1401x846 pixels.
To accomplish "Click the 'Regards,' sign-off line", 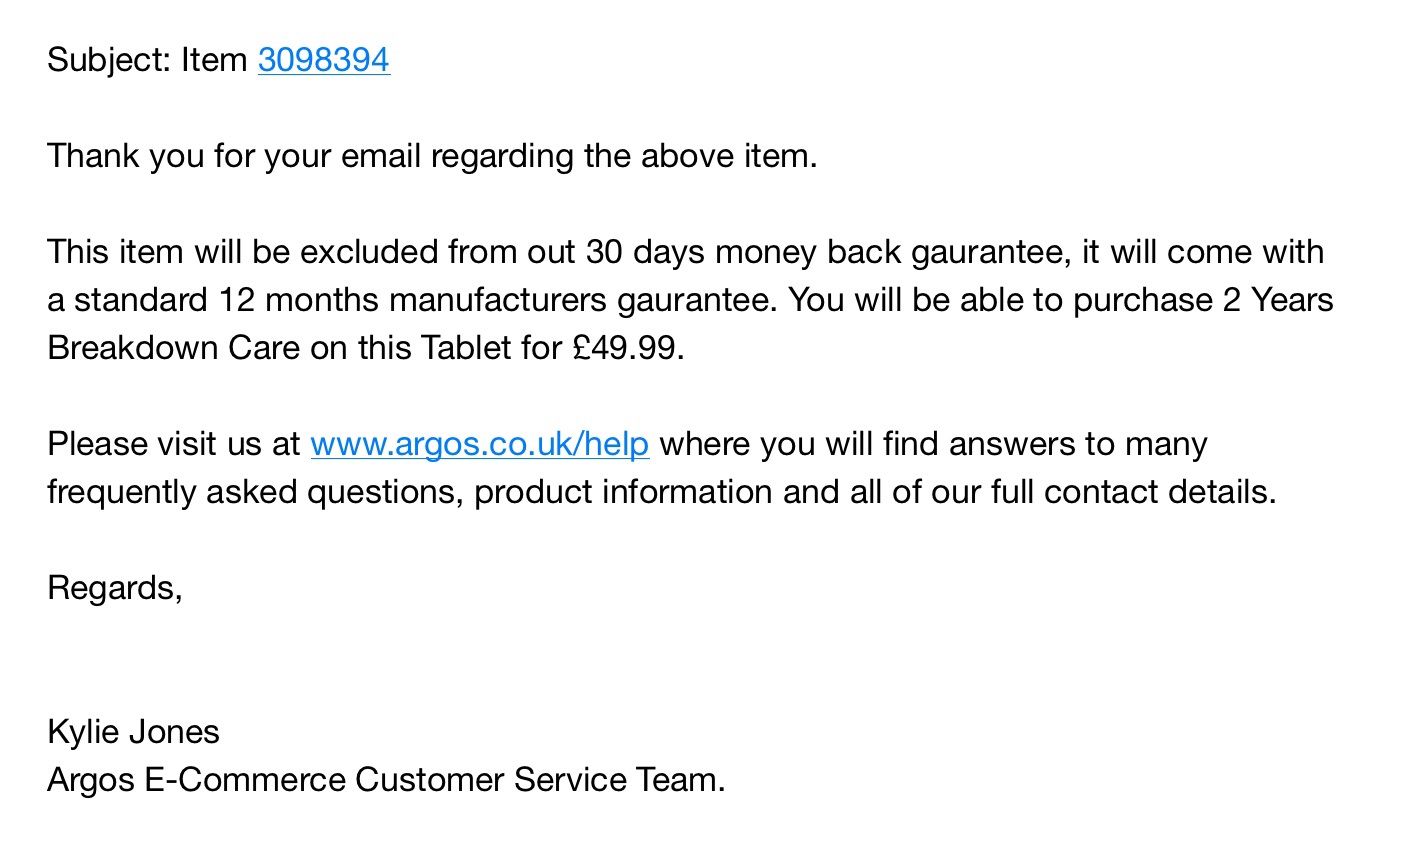I will pyautogui.click(x=114, y=588).
